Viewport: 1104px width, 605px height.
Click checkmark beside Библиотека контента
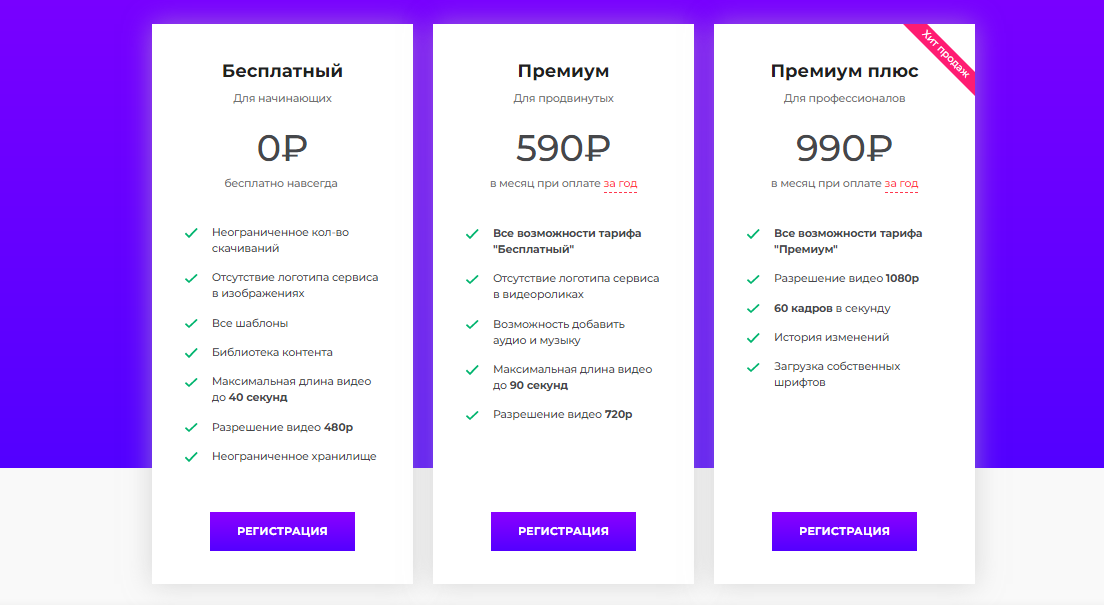coord(191,353)
